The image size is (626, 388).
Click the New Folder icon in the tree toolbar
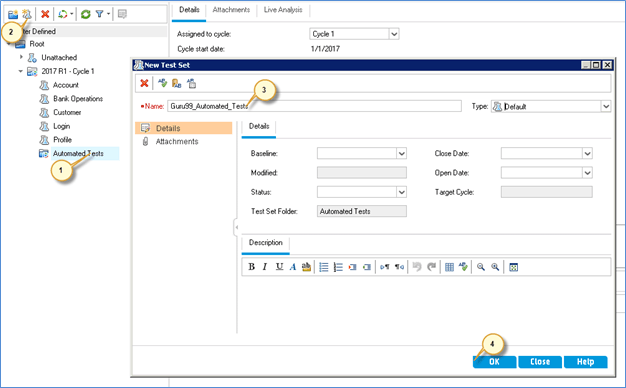point(13,14)
